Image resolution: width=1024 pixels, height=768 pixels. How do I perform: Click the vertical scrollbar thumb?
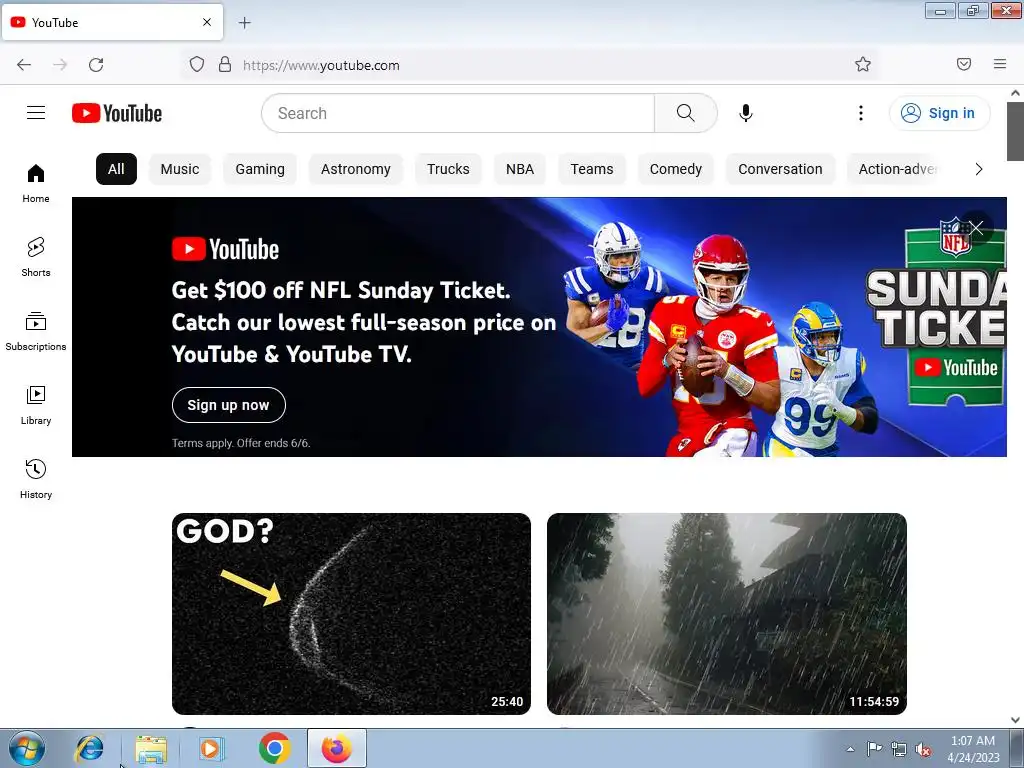pyautogui.click(x=1016, y=131)
